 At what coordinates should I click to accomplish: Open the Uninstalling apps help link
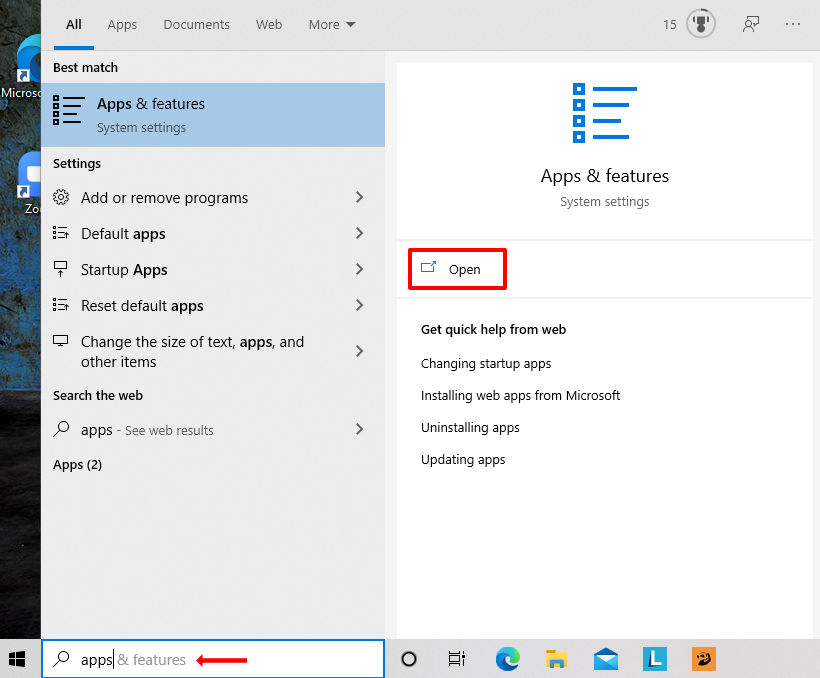pyautogui.click(x=470, y=428)
